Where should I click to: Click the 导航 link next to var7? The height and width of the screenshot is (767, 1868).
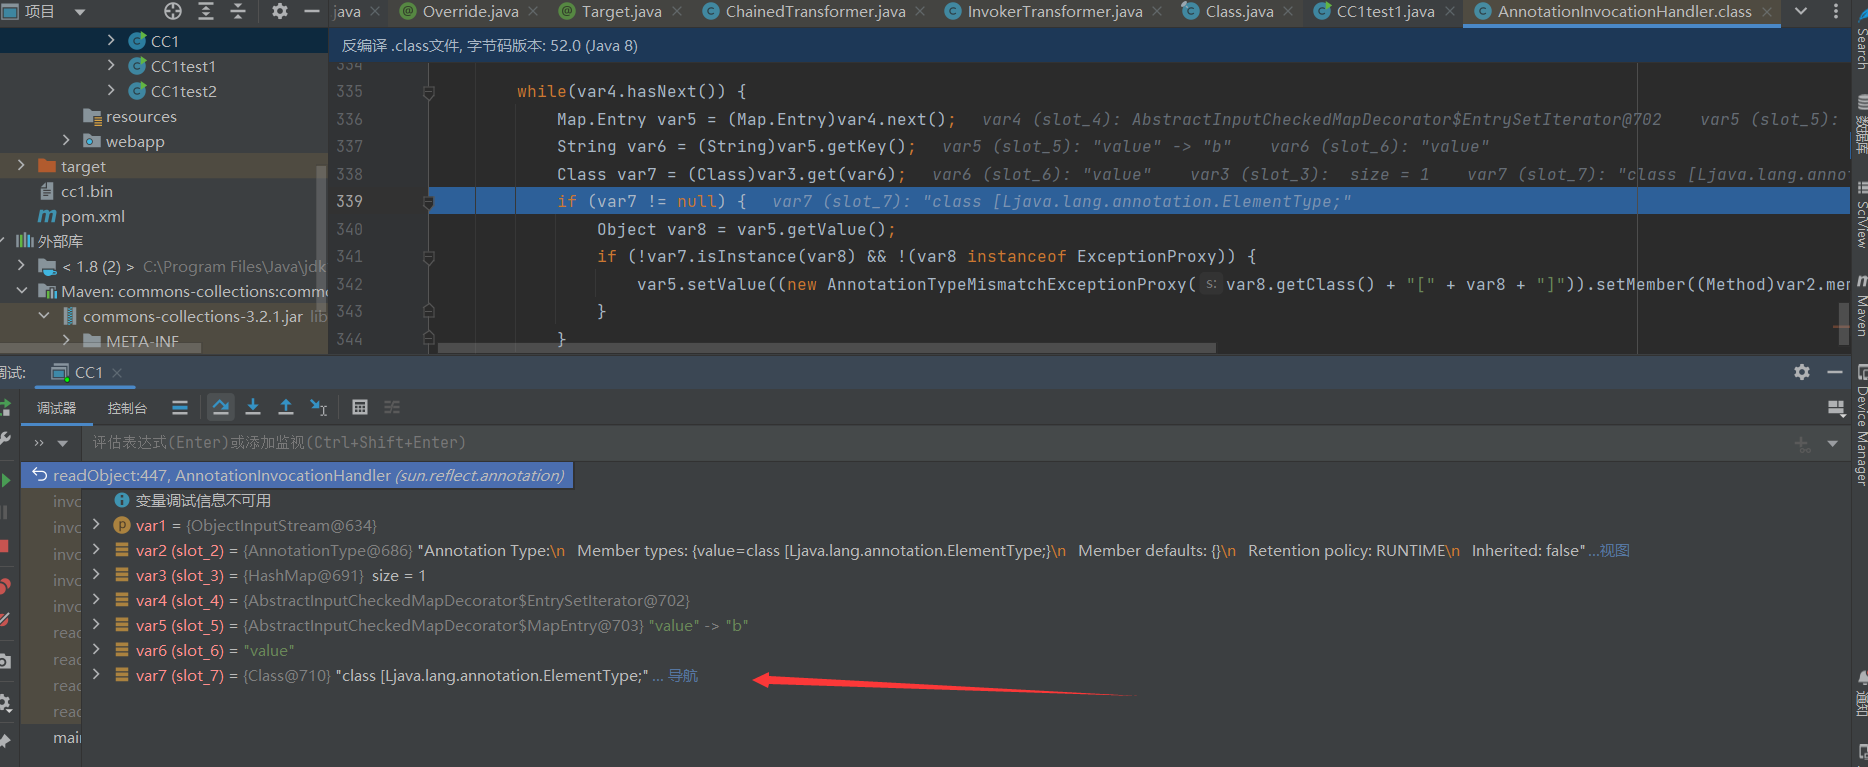683,676
